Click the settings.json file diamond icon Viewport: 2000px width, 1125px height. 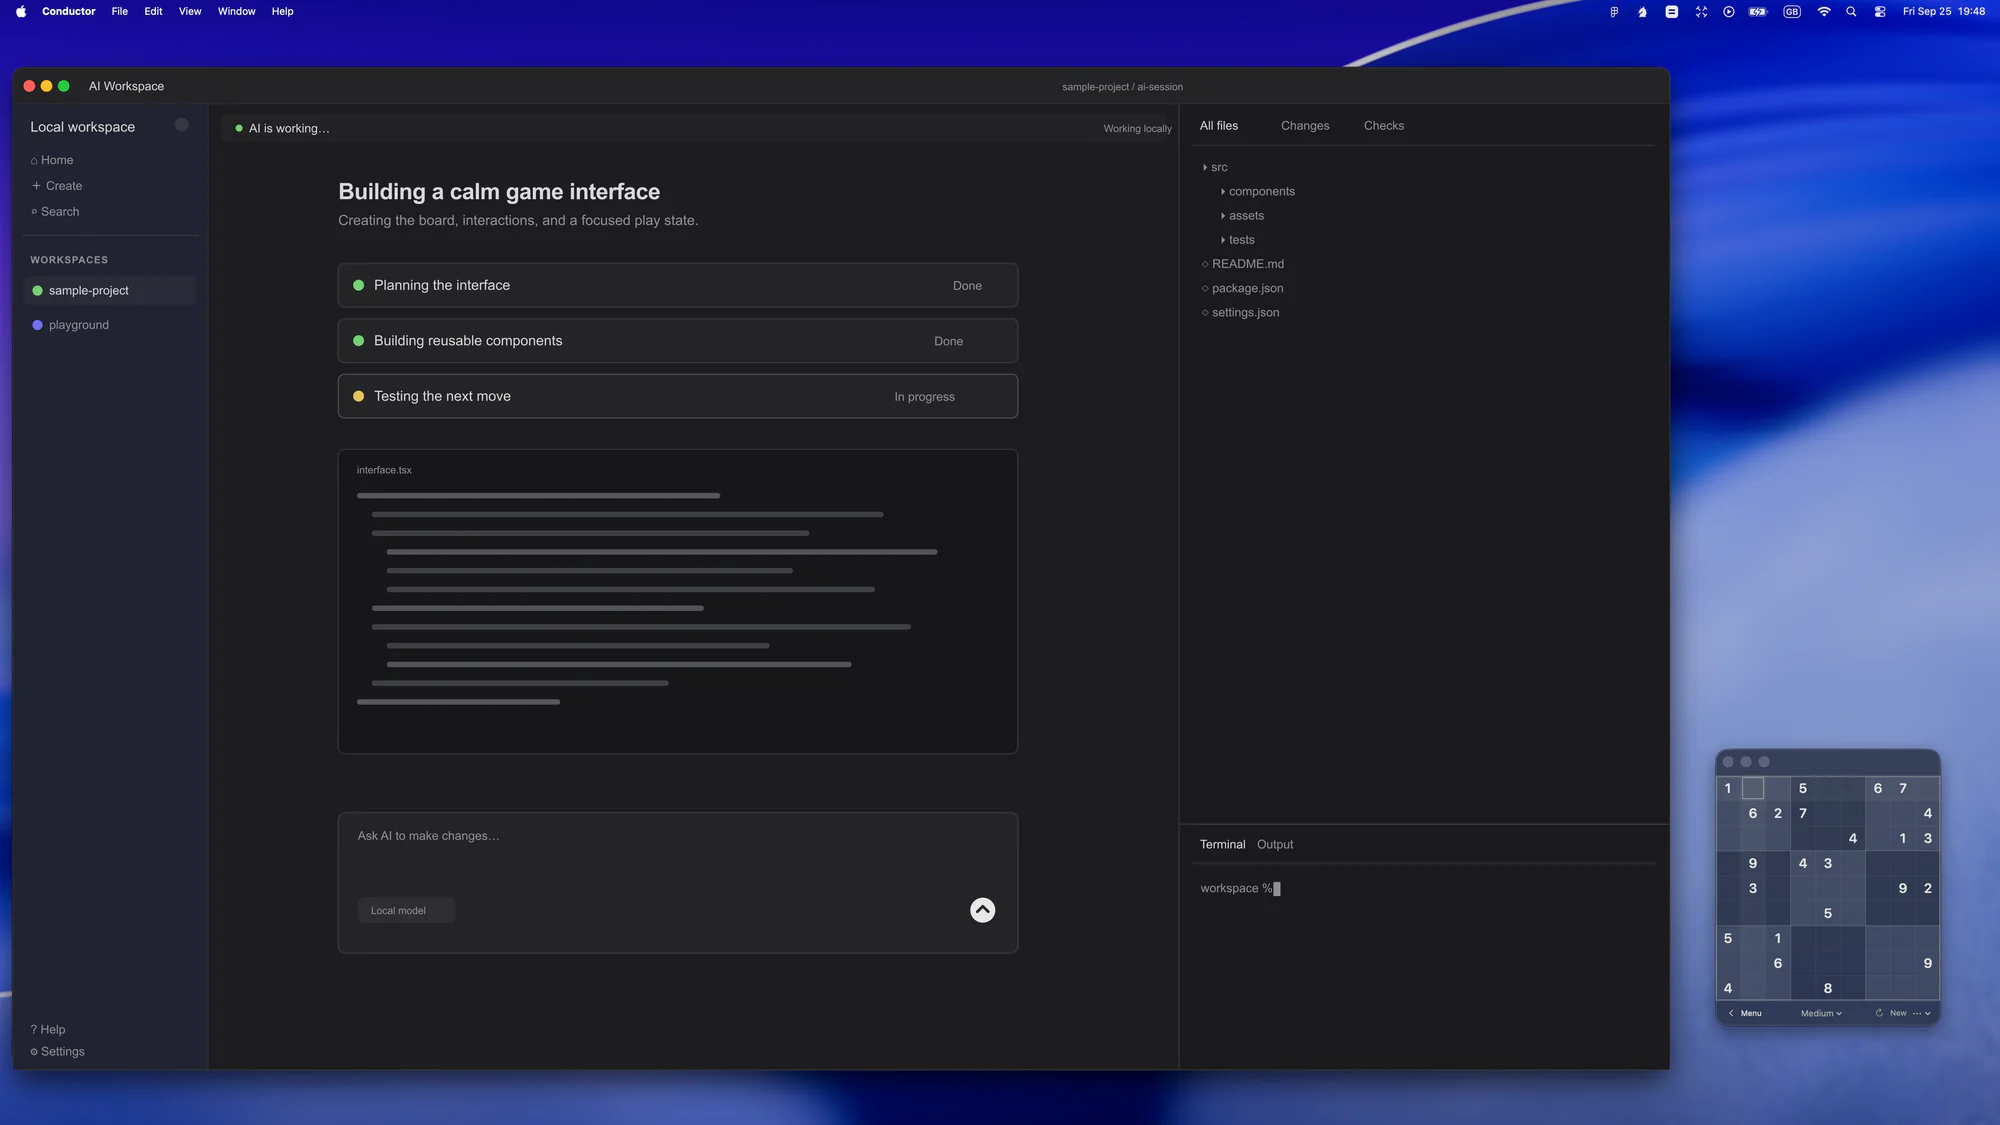pyautogui.click(x=1205, y=313)
